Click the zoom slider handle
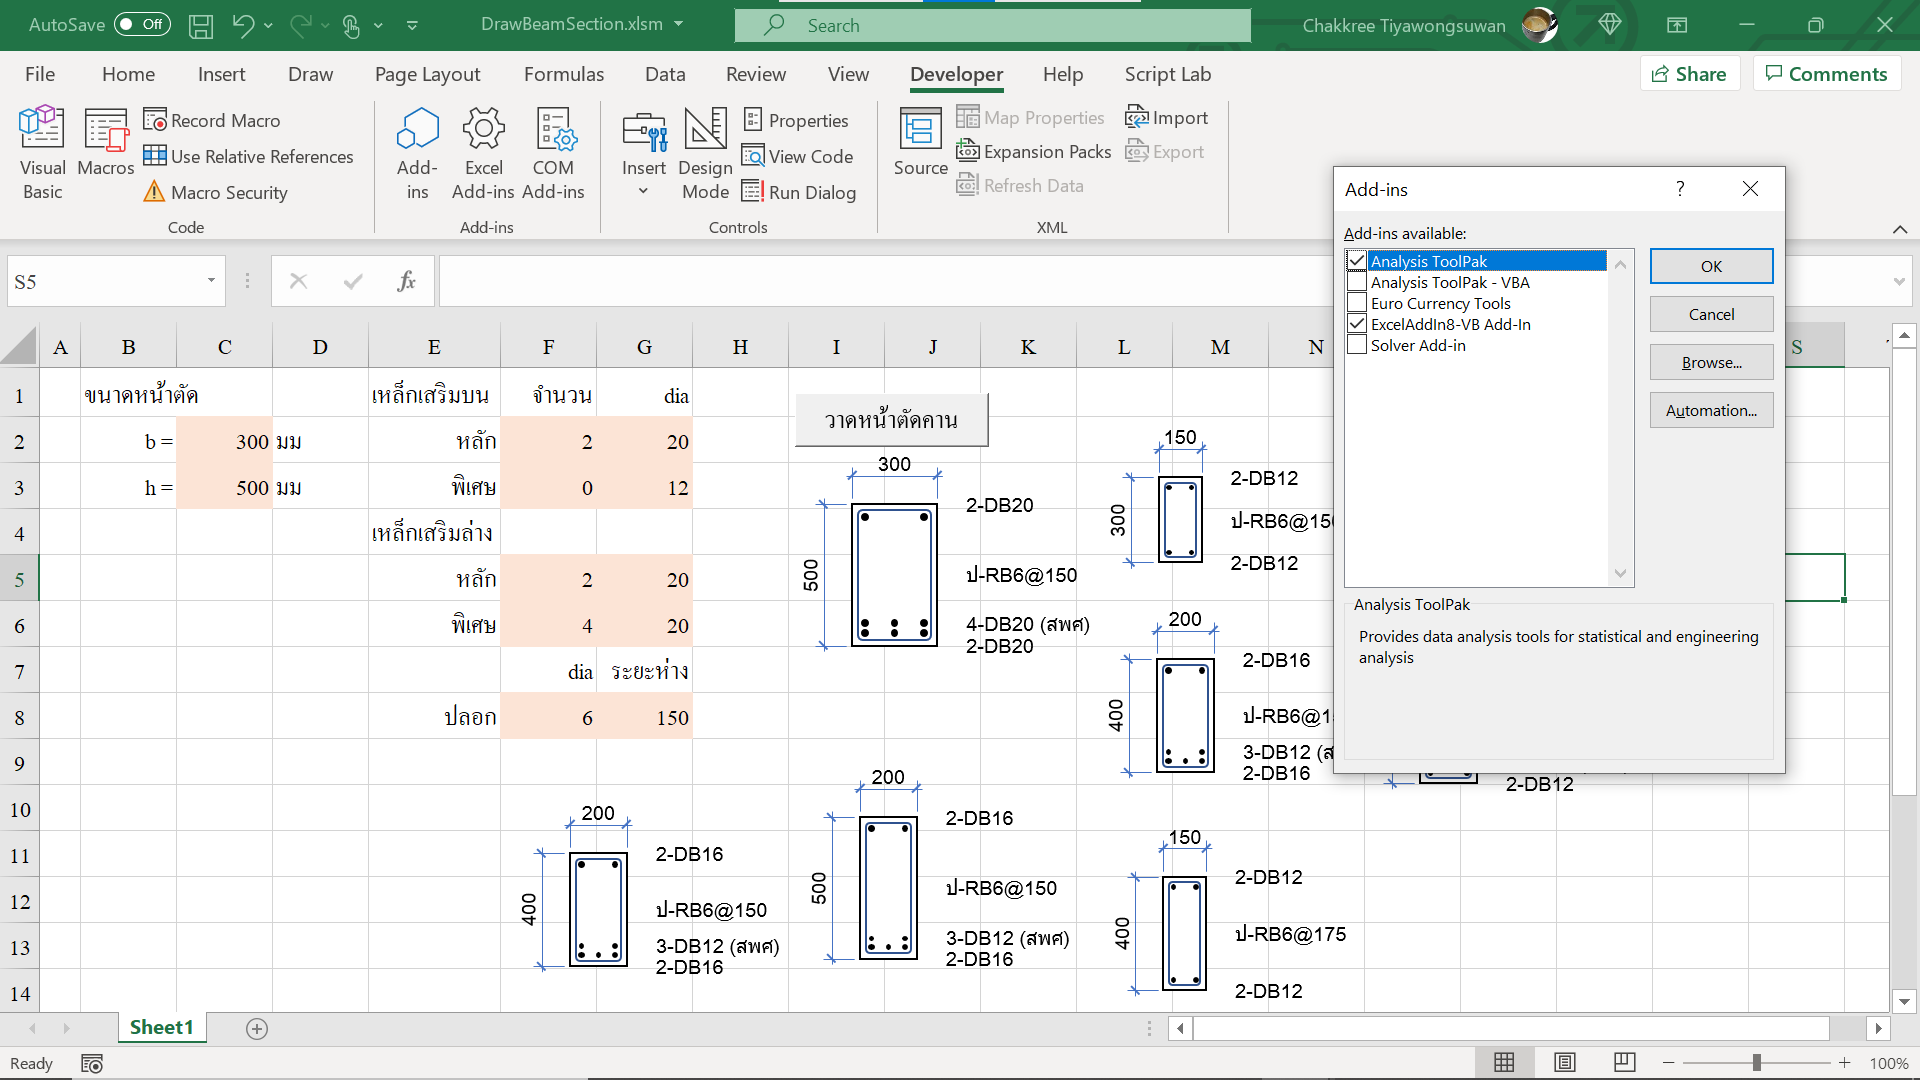The height and width of the screenshot is (1080, 1920). click(x=1756, y=1062)
